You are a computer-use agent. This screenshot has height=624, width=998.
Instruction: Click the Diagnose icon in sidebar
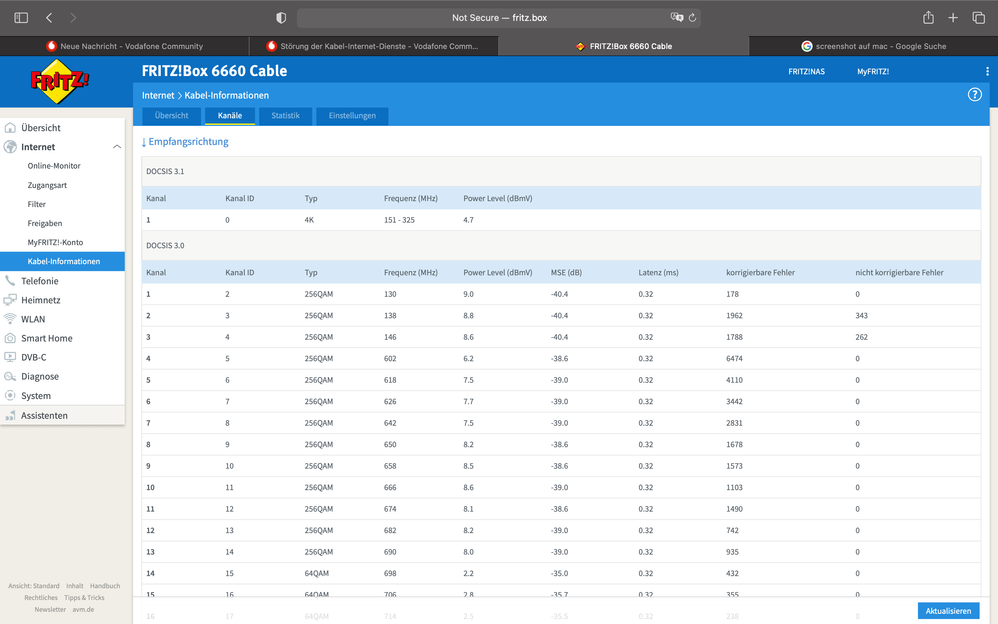pos(10,376)
